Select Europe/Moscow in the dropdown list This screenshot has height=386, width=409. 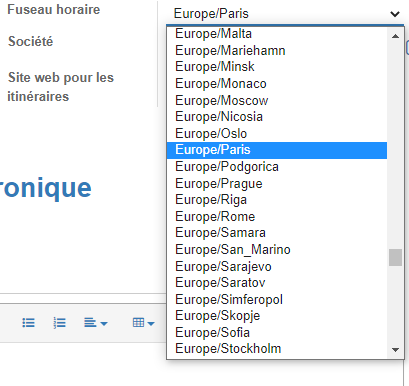277,100
